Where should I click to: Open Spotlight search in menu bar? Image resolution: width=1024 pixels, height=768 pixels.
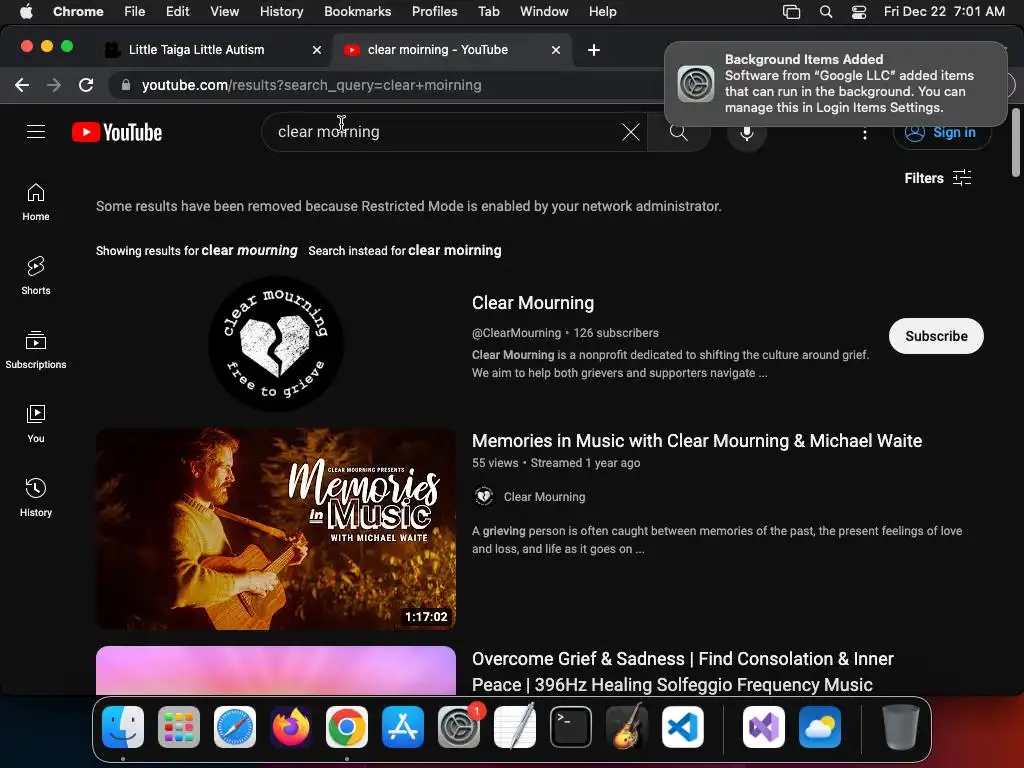[x=825, y=11]
